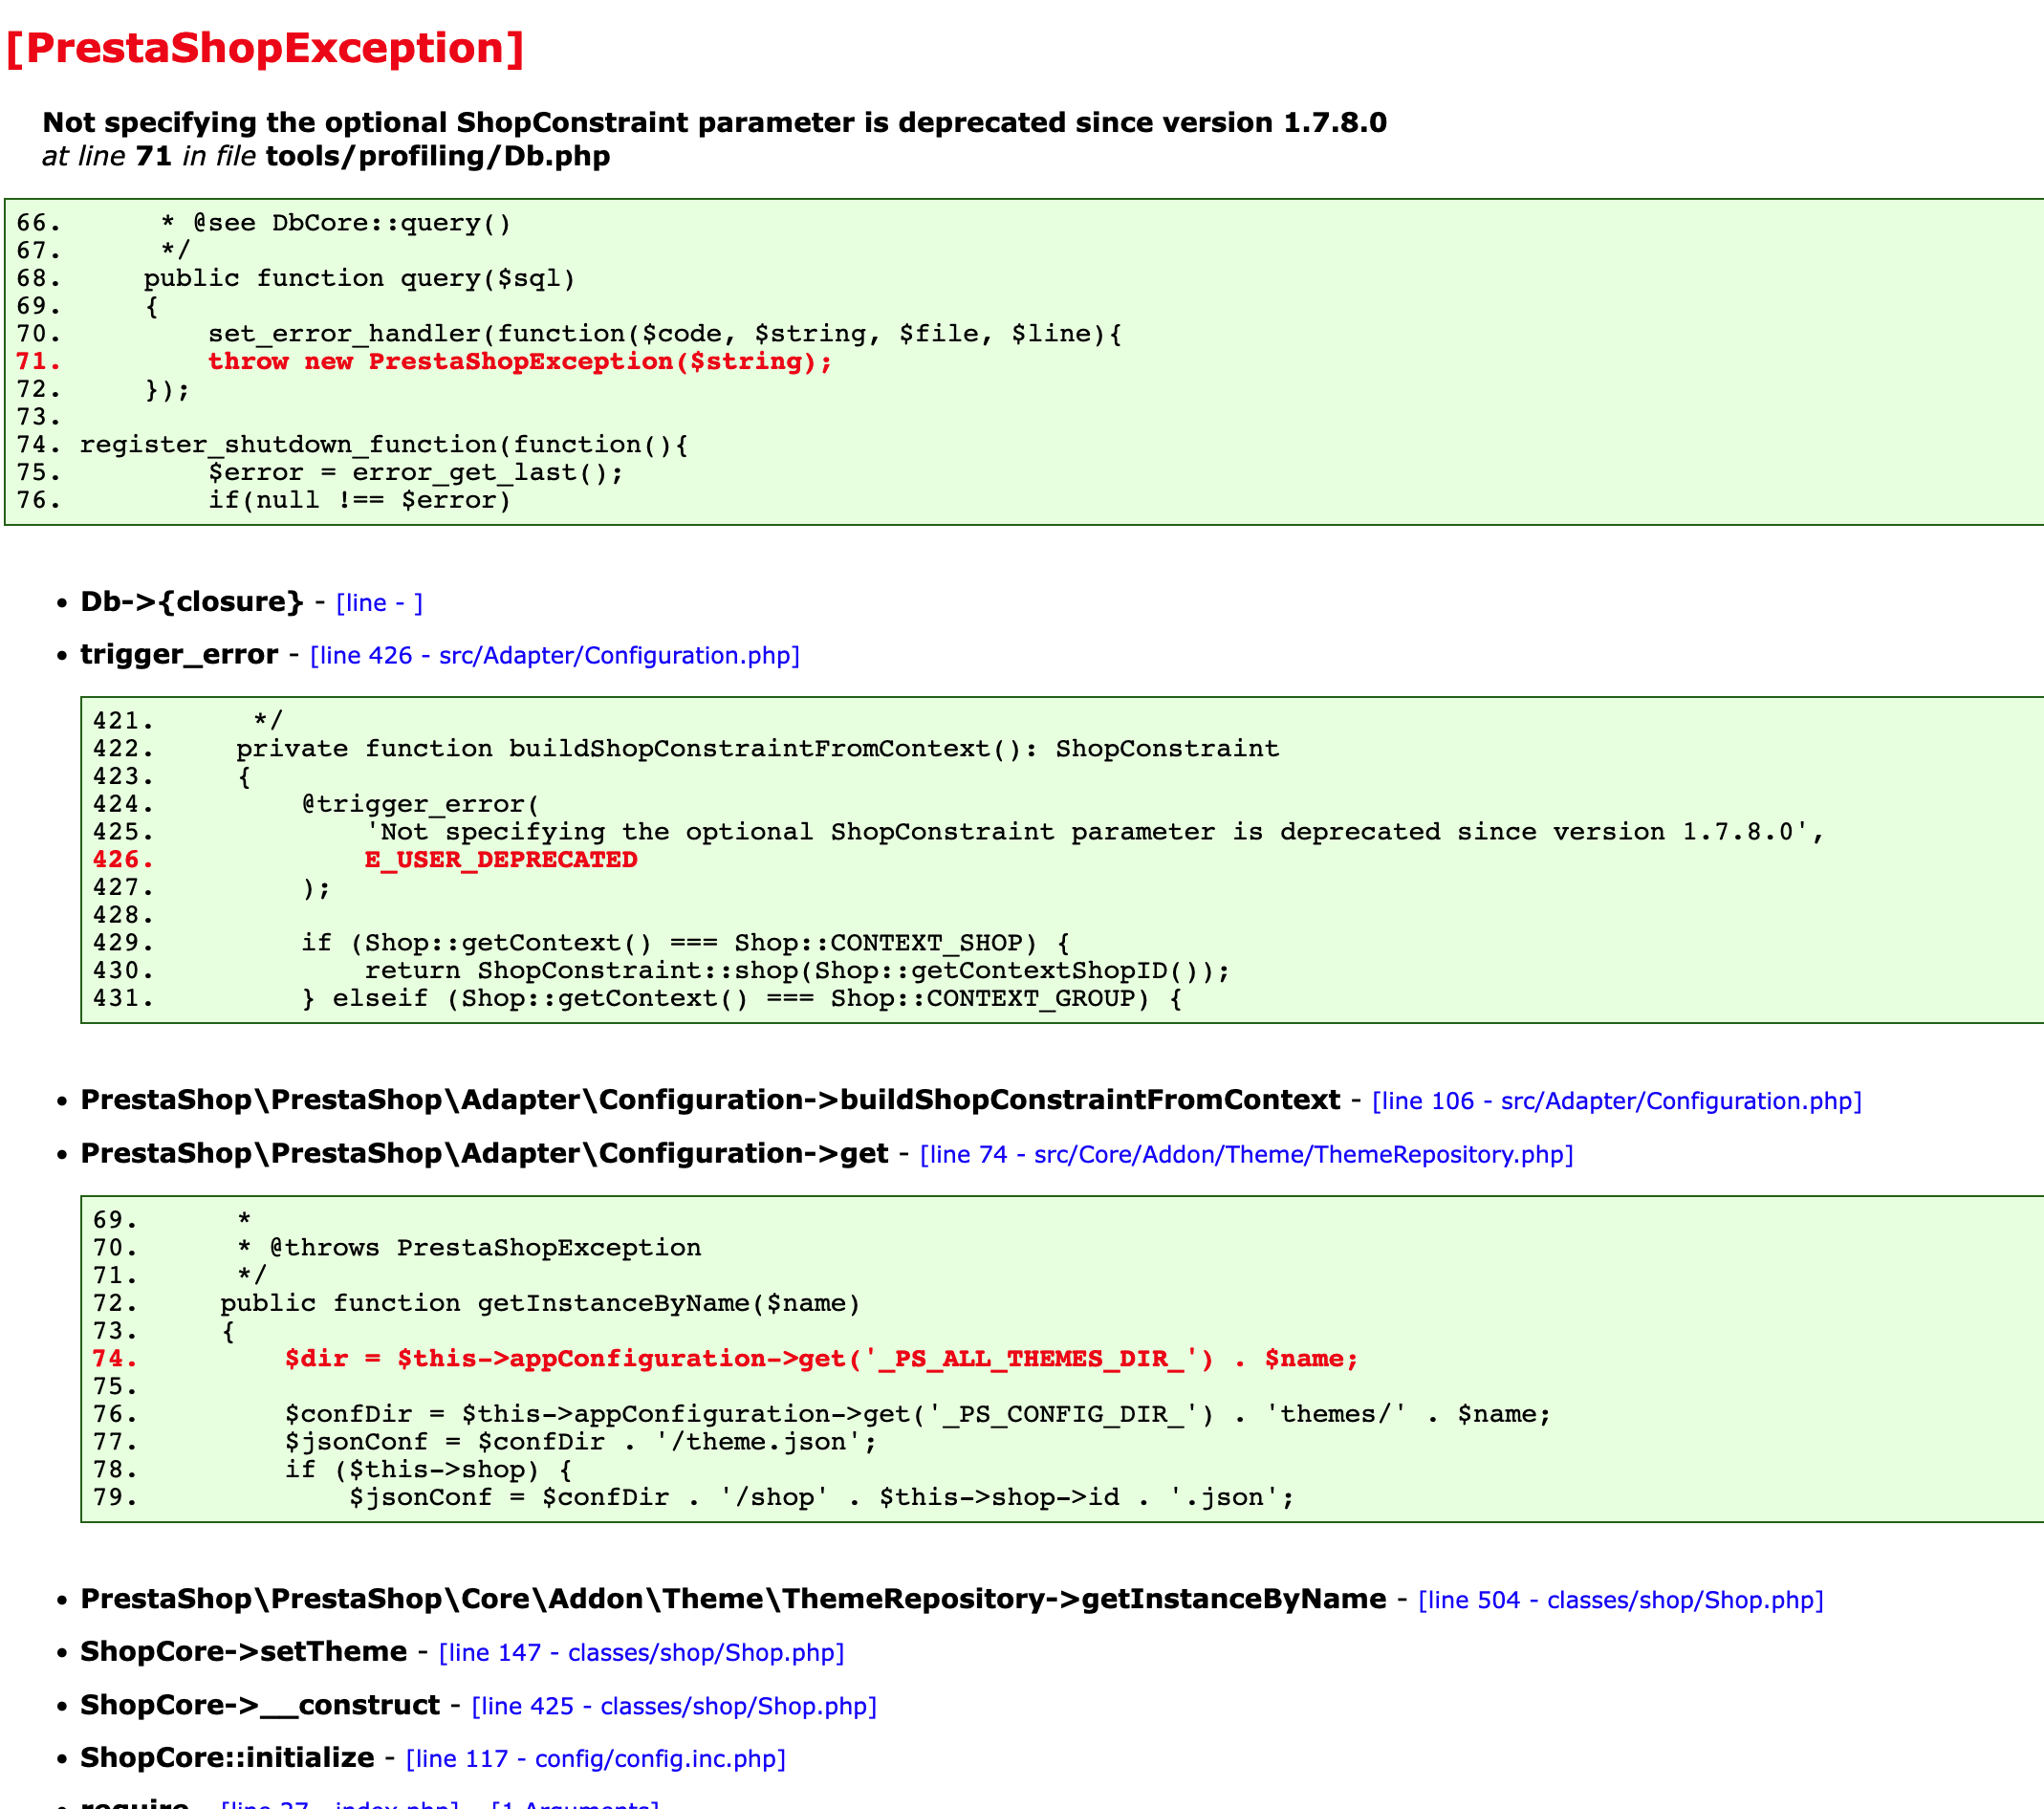Click line 77 $jsonConf theme.json code
The image size is (2044, 1809).
pyautogui.click(x=580, y=1443)
